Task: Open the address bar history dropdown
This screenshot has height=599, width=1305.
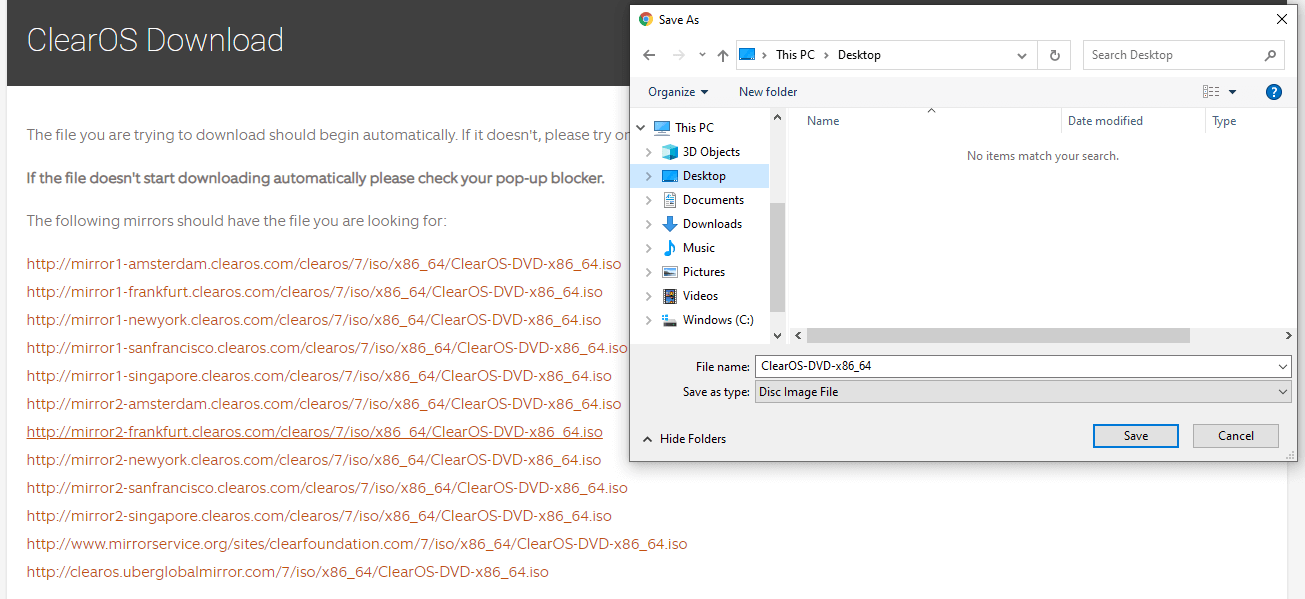Action: [1021, 55]
